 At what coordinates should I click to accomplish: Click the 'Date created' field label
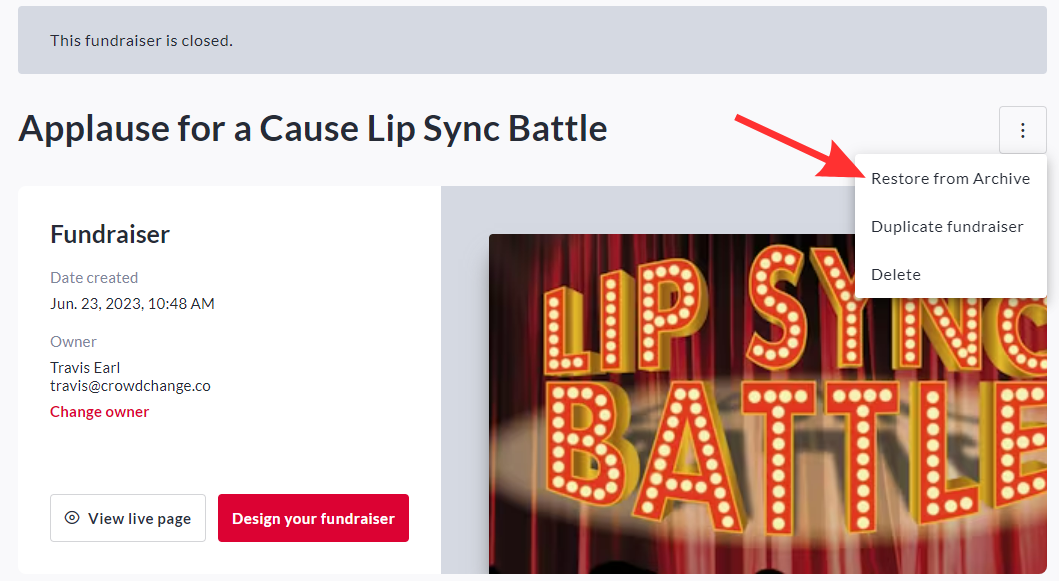[94, 278]
